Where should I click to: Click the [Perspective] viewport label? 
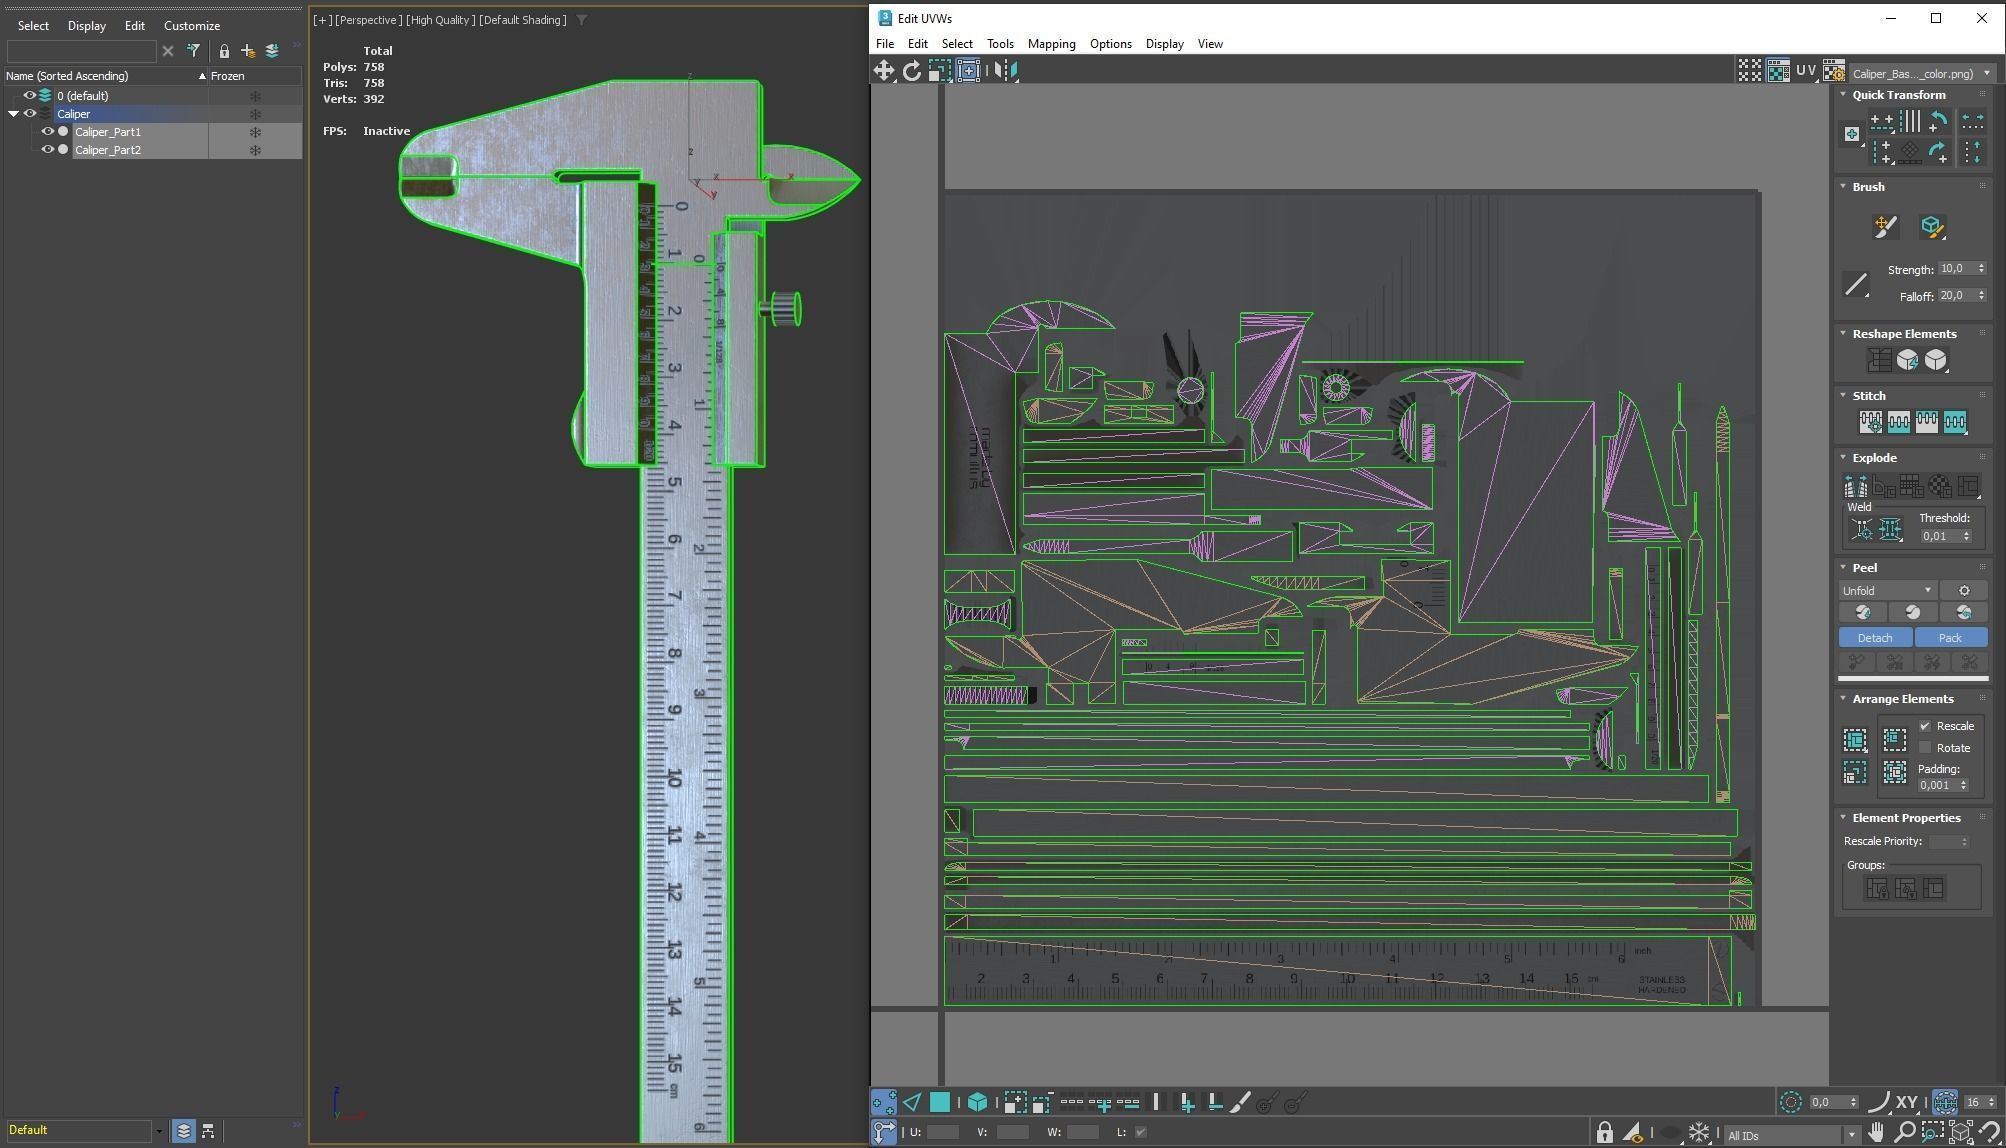(368, 20)
